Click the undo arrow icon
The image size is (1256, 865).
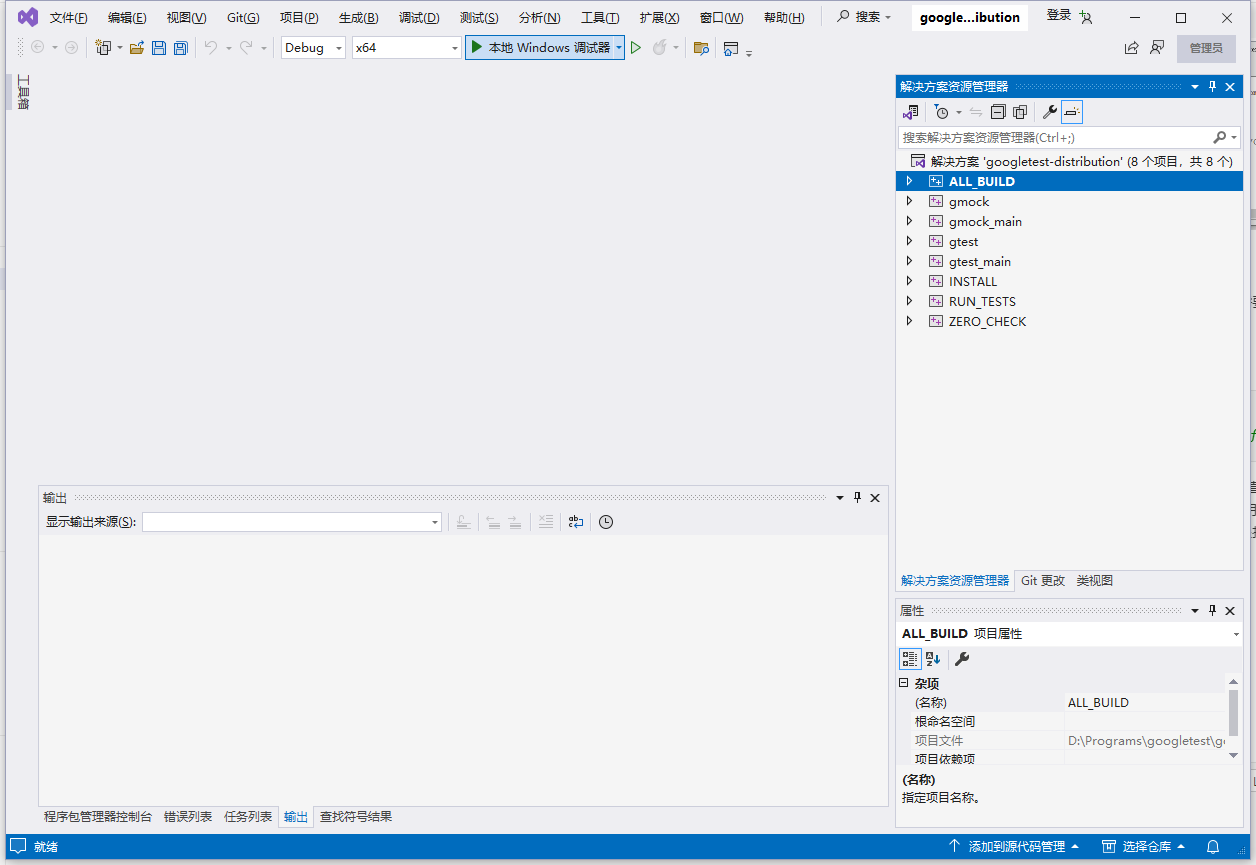pos(211,48)
